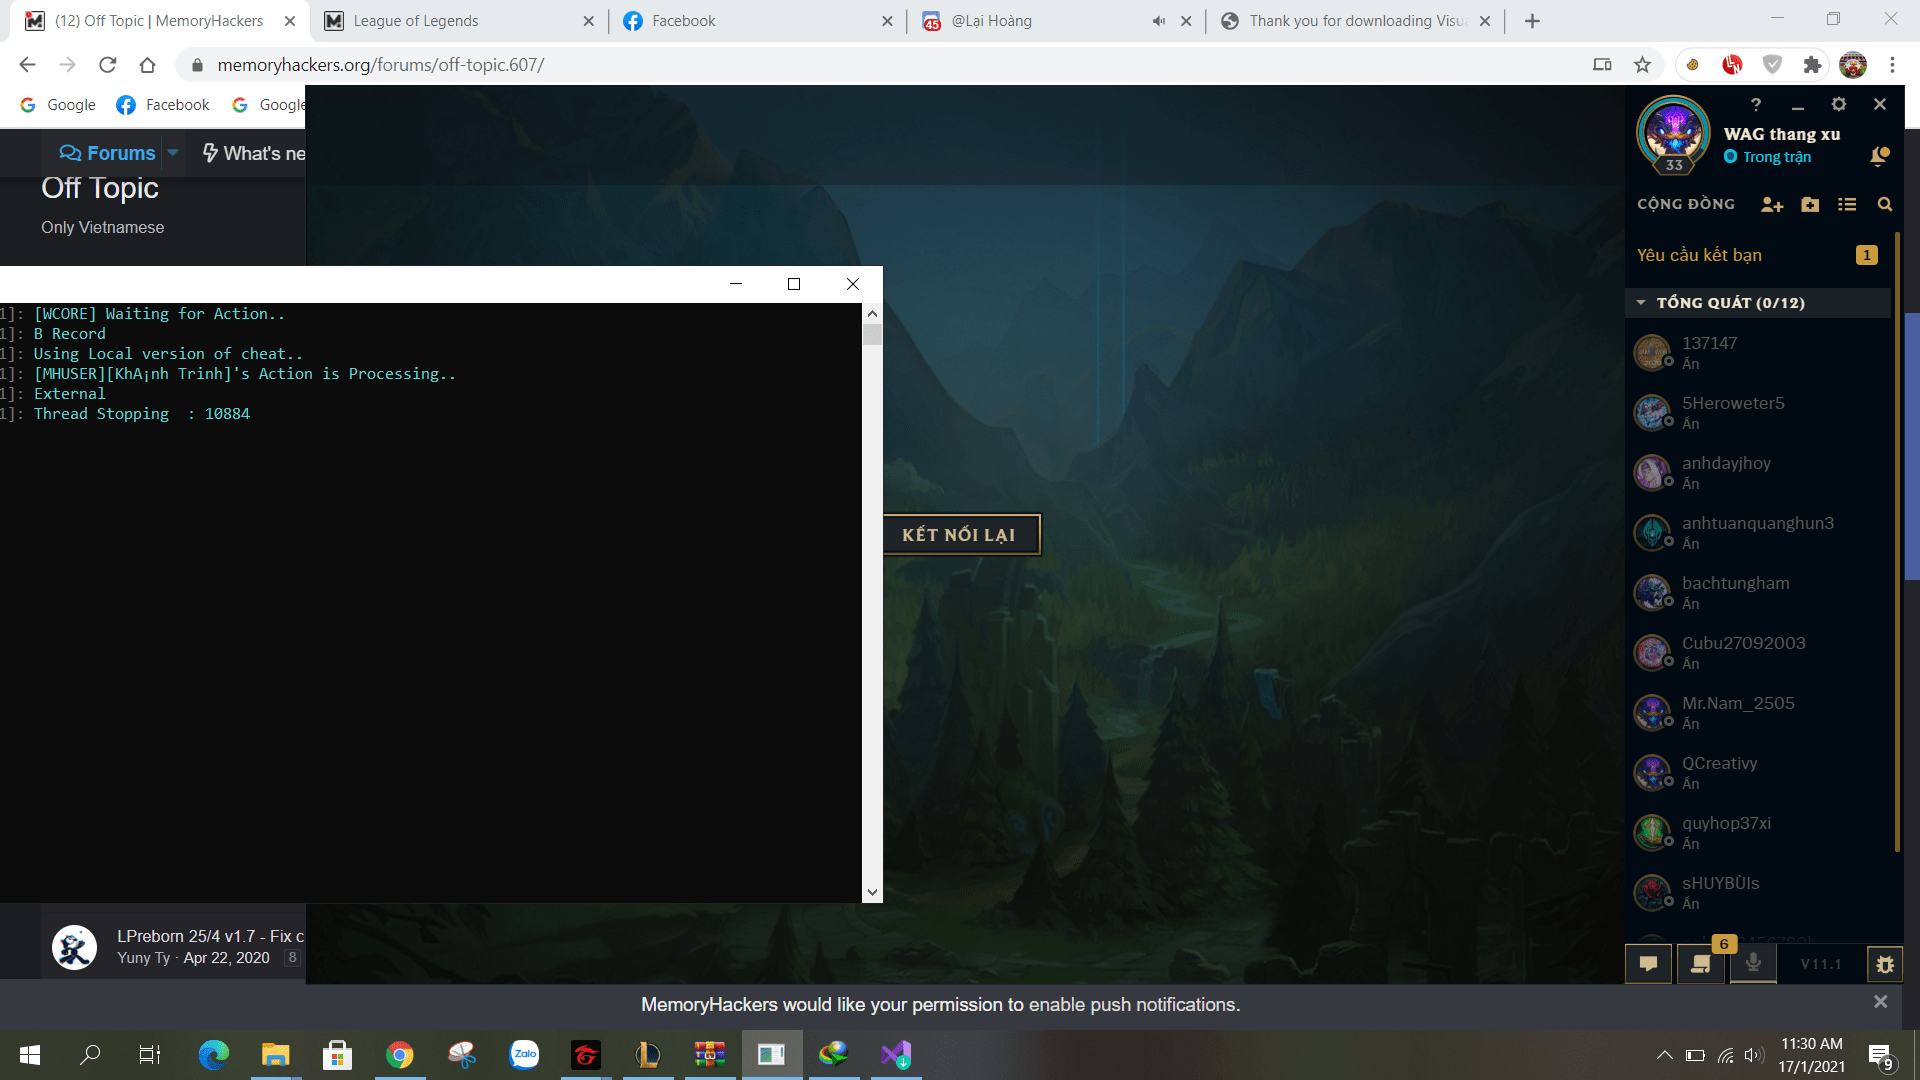Bookmark this page with the star
Image resolution: width=1920 pixels, height=1080 pixels.
click(x=1642, y=65)
